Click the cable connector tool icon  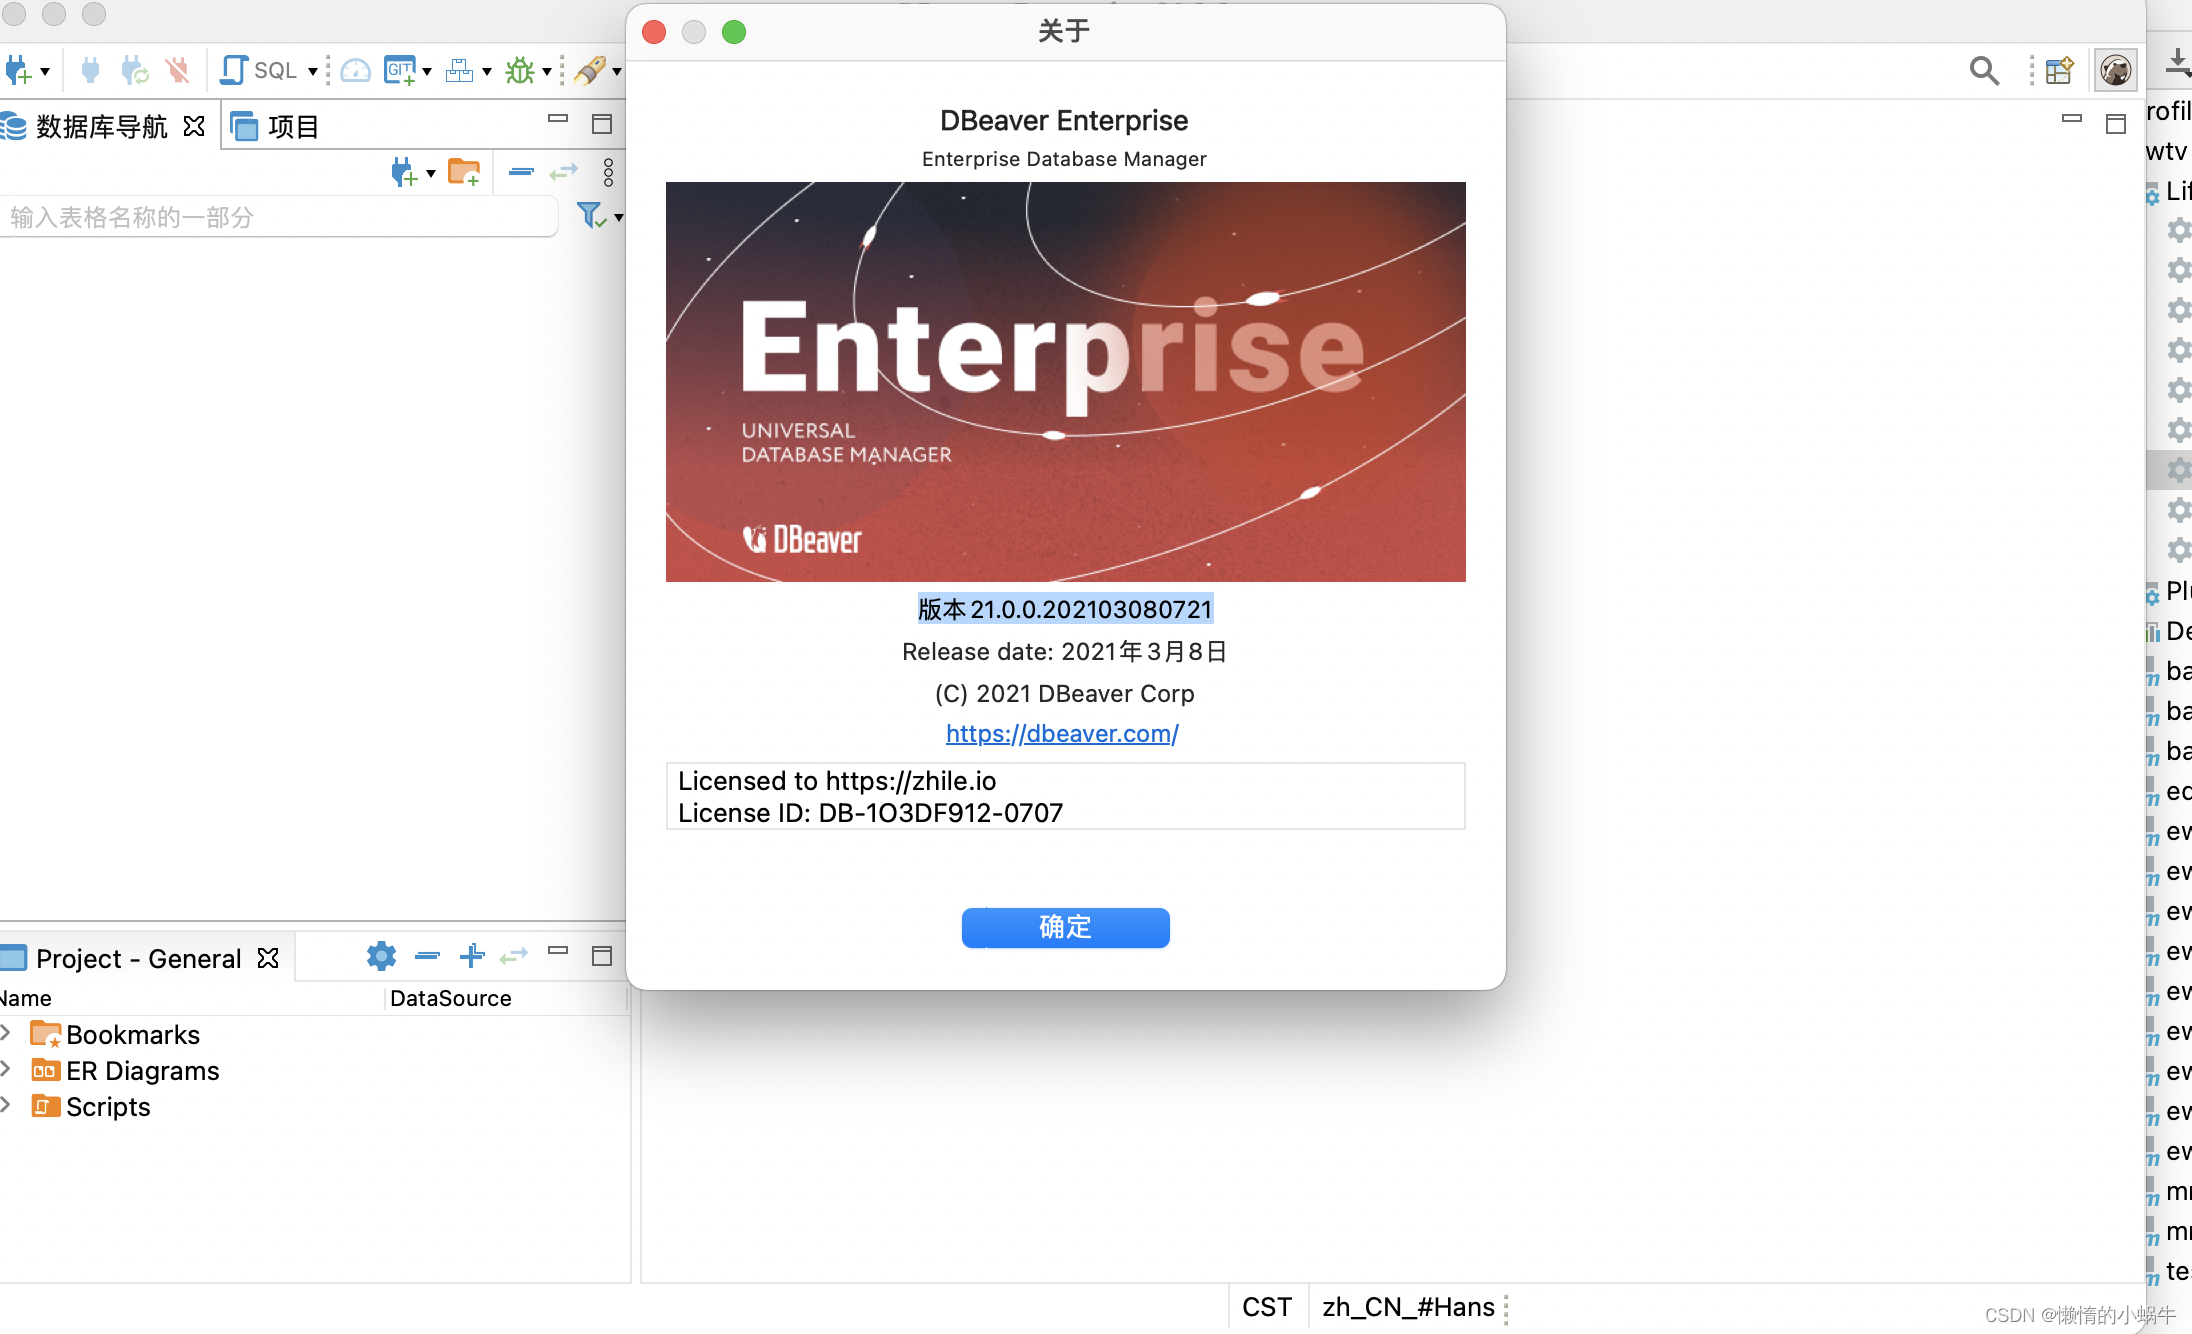click(590, 71)
